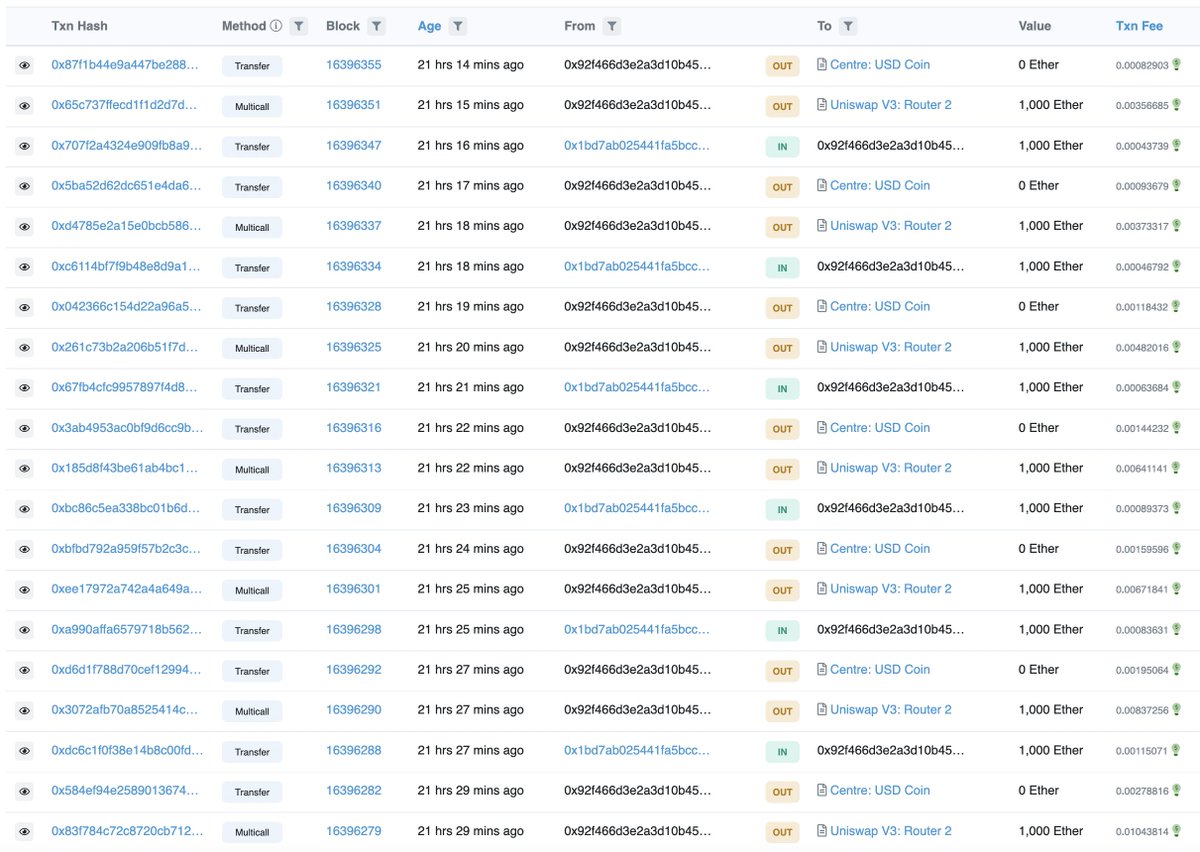1200x852 pixels.
Task: Click the eye preview icon on transaction 0x87f1b44e
Action: [x=24, y=65]
